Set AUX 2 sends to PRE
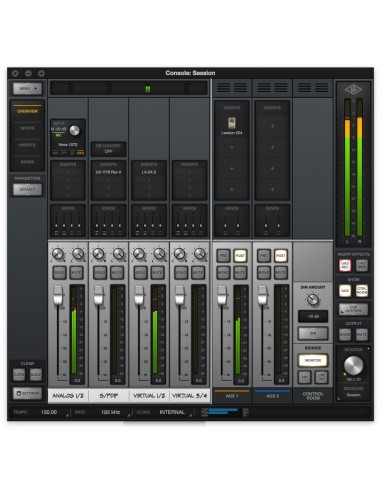Viewport: 381px width, 492px height. [x=264, y=256]
